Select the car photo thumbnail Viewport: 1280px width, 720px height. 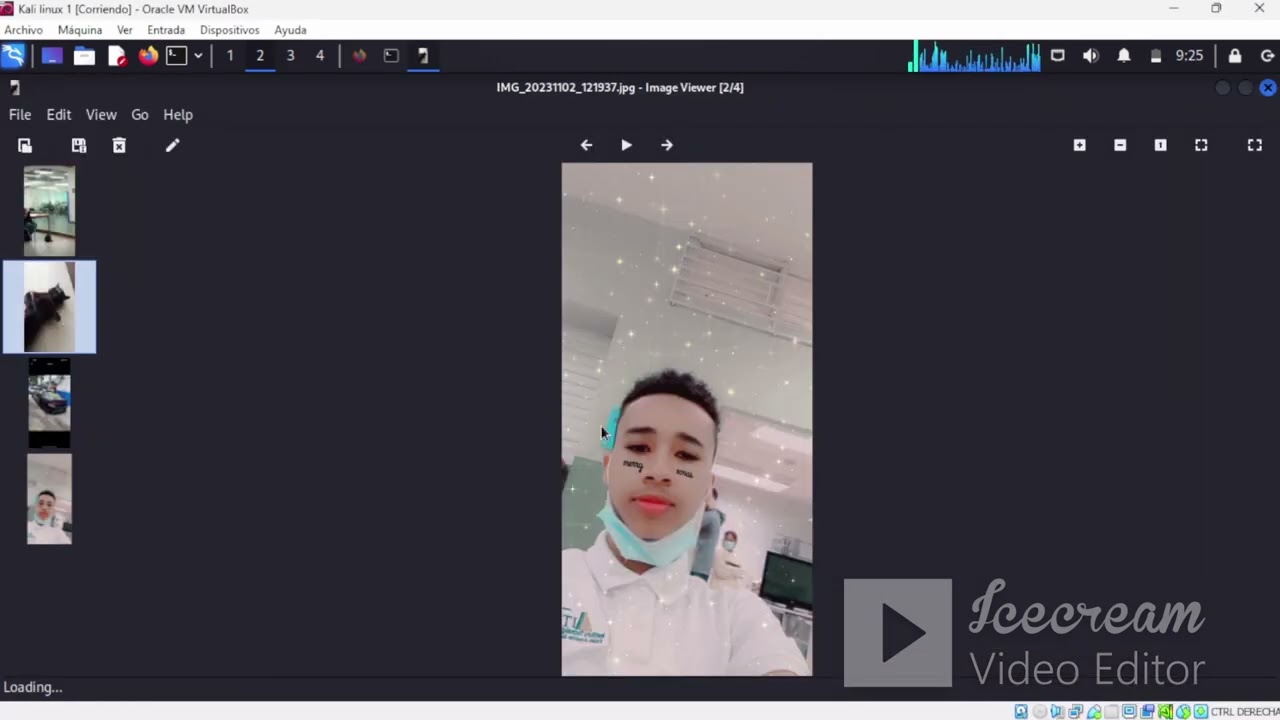pyautogui.click(x=49, y=402)
